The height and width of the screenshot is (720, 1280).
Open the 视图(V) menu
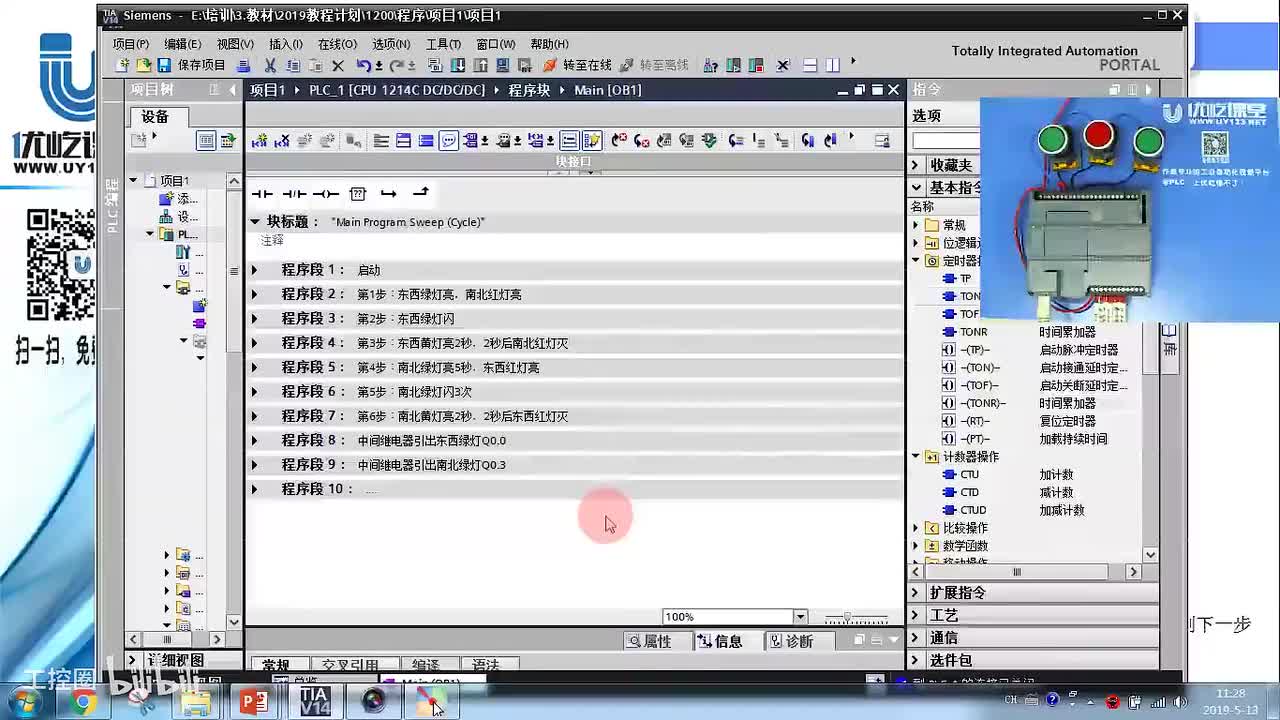(x=235, y=44)
